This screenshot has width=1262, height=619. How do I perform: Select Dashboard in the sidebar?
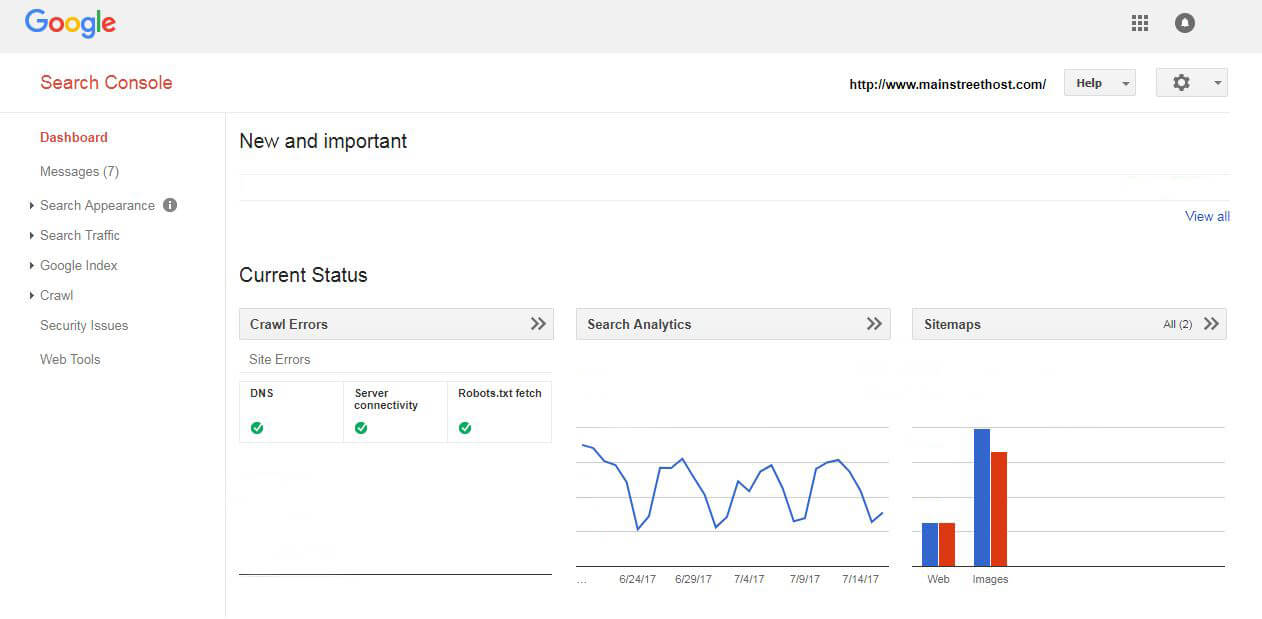coord(74,137)
